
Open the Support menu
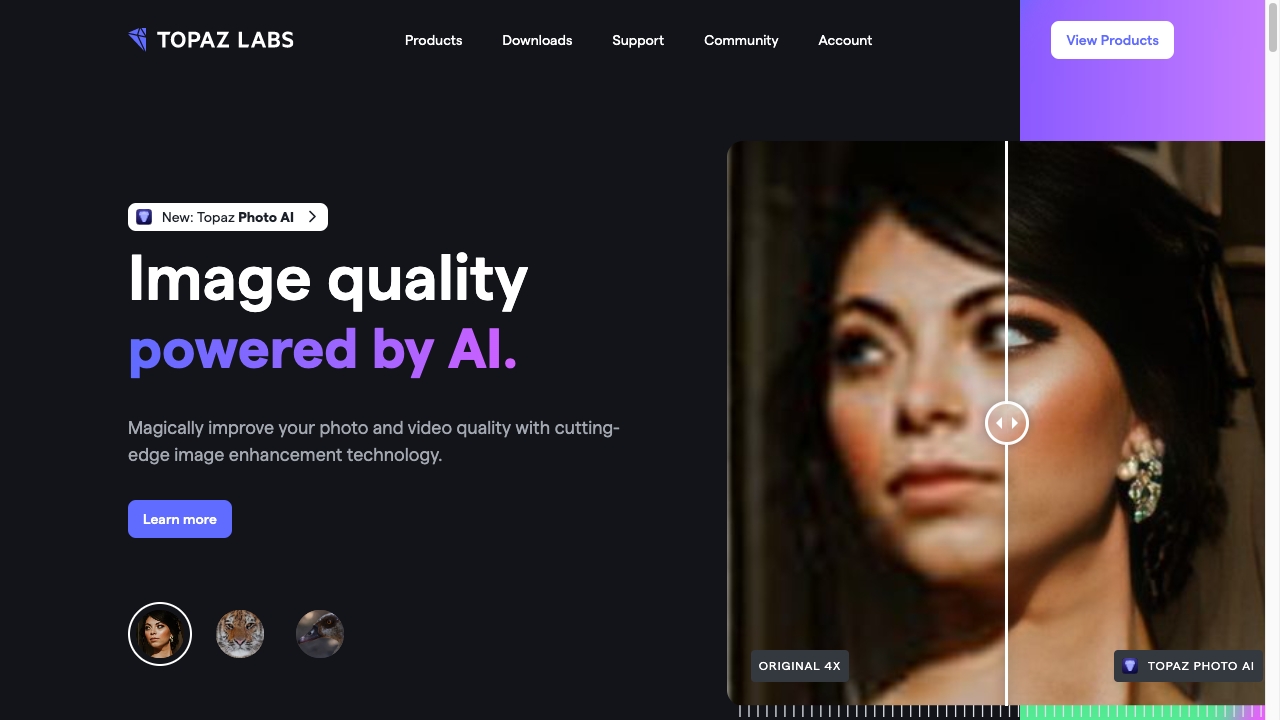tap(638, 40)
